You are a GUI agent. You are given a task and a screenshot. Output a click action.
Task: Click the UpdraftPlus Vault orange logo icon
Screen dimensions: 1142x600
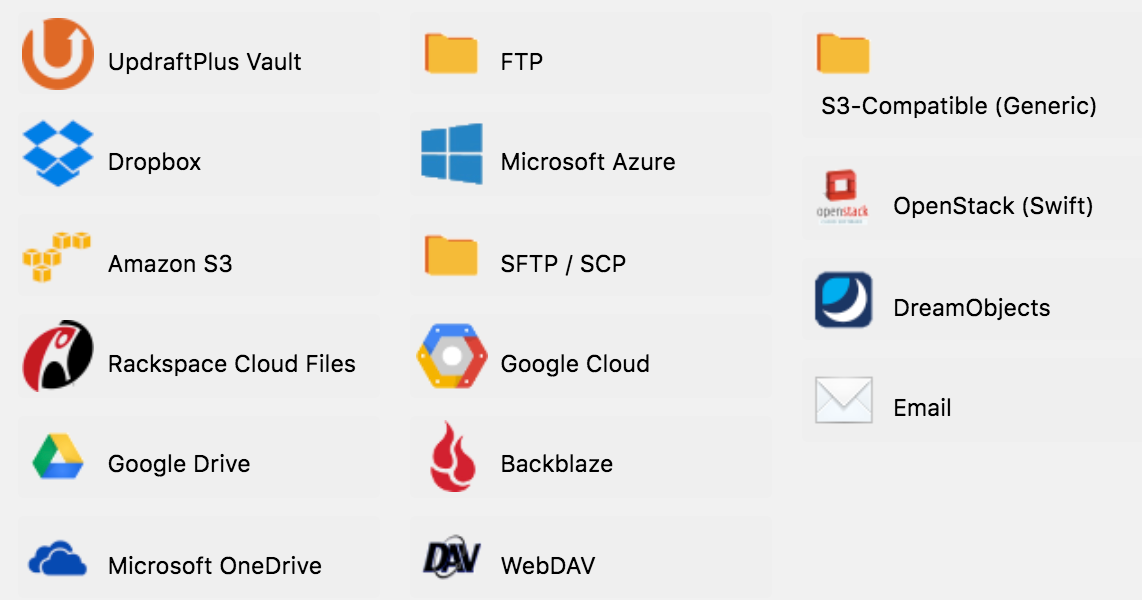(58, 53)
